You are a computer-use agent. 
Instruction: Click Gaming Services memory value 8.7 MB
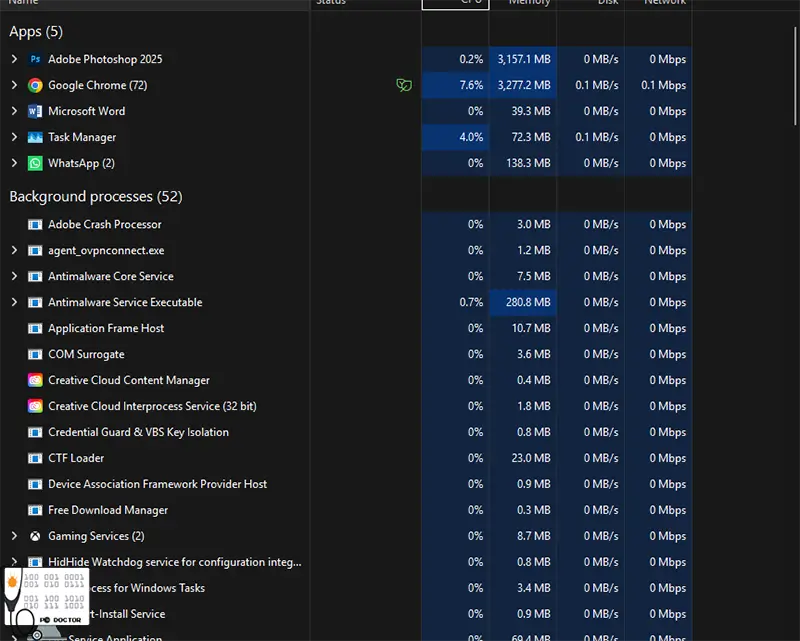click(534, 536)
